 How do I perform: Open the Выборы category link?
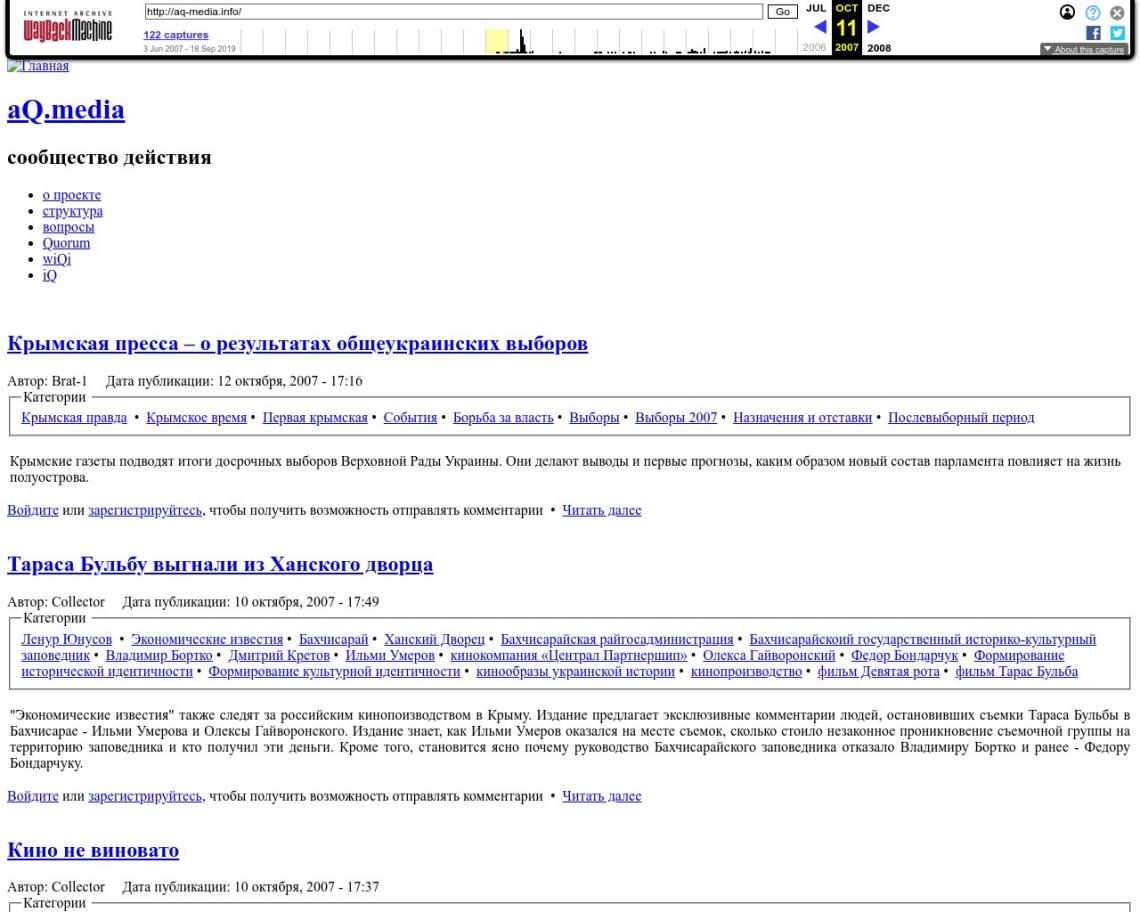click(x=594, y=417)
